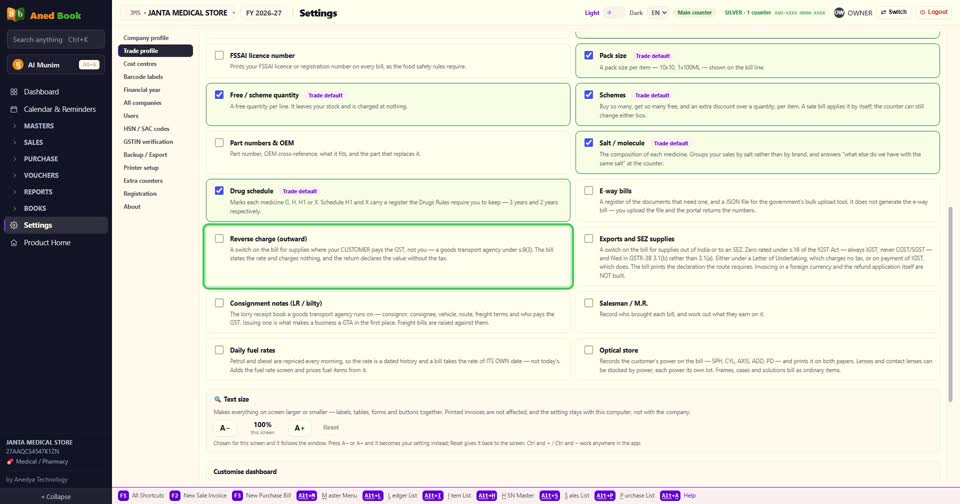Click the Calendar & Reminders icon
The width and height of the screenshot is (960, 504).
tap(13, 109)
